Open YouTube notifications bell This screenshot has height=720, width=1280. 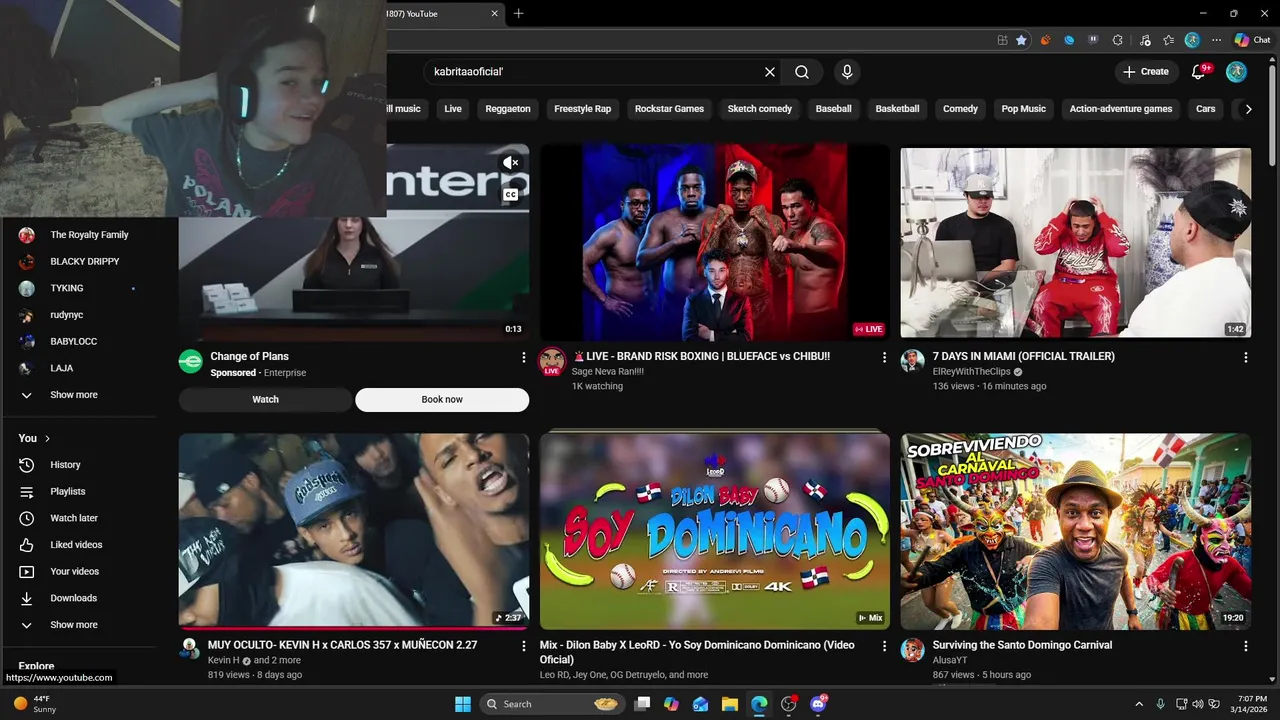[x=1199, y=72]
